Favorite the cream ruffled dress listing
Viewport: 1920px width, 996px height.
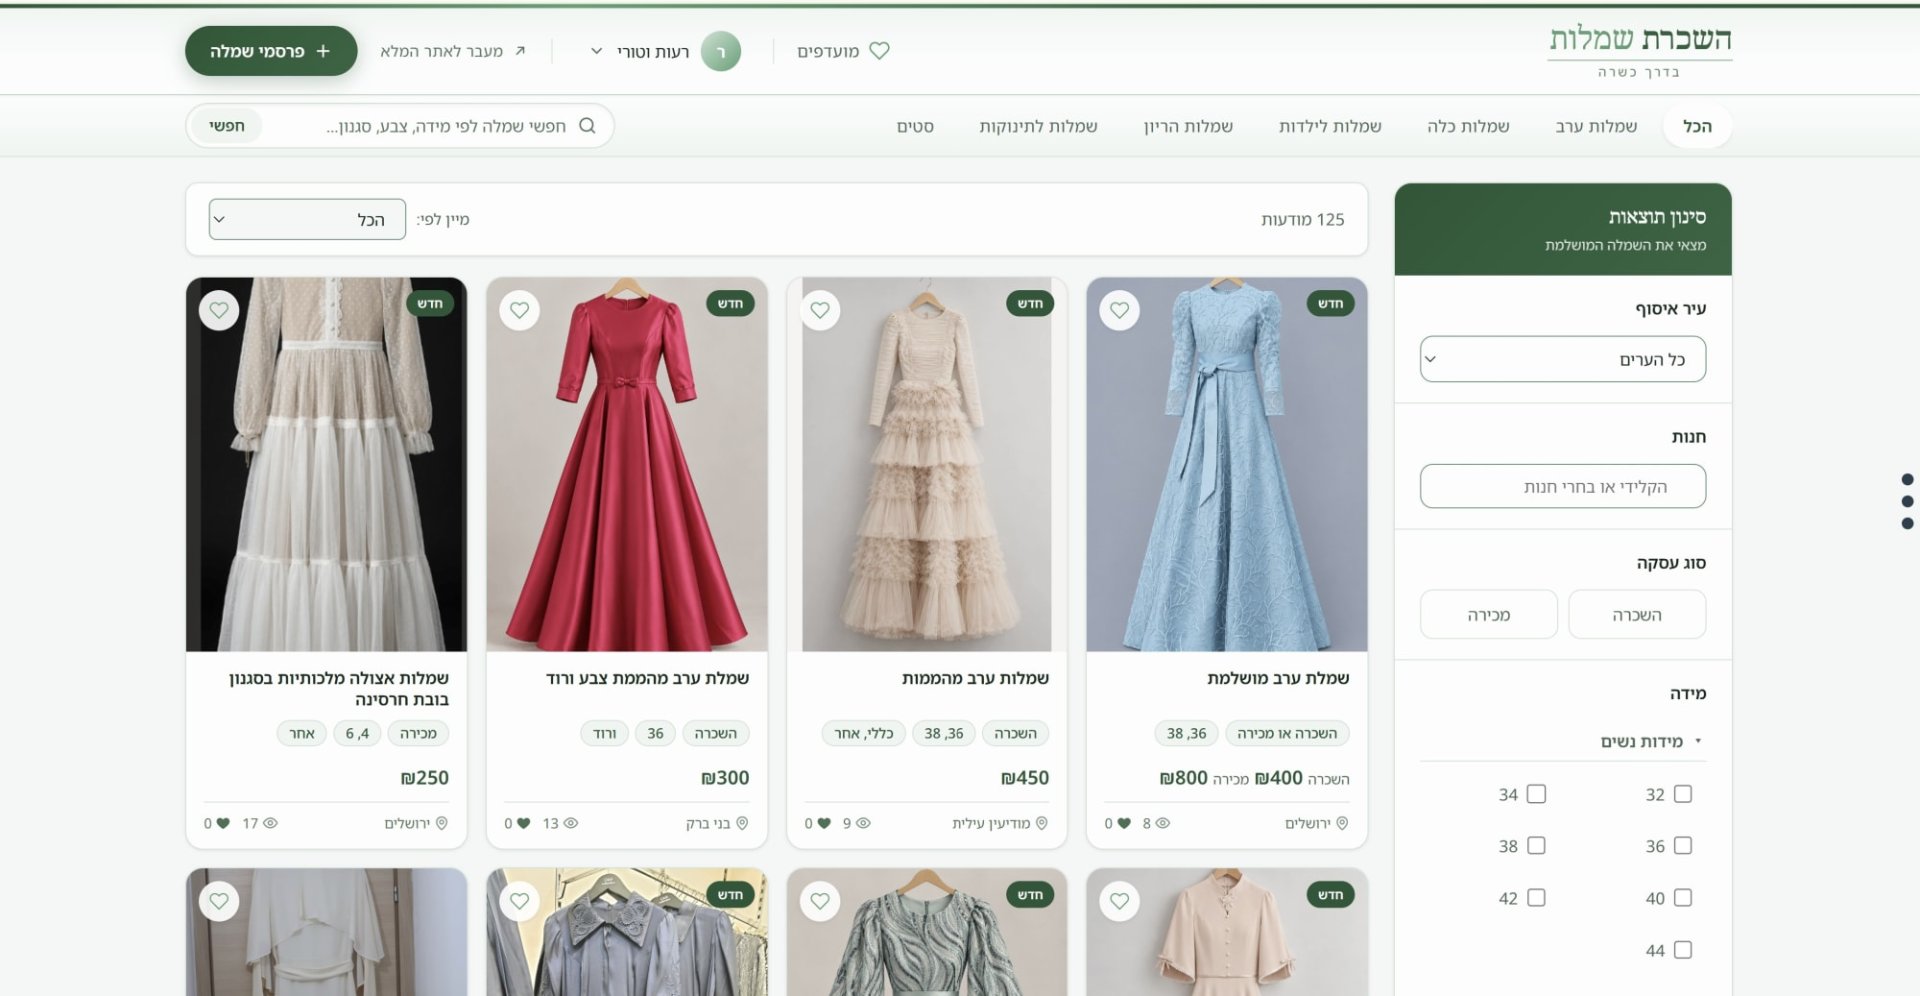tap(820, 310)
